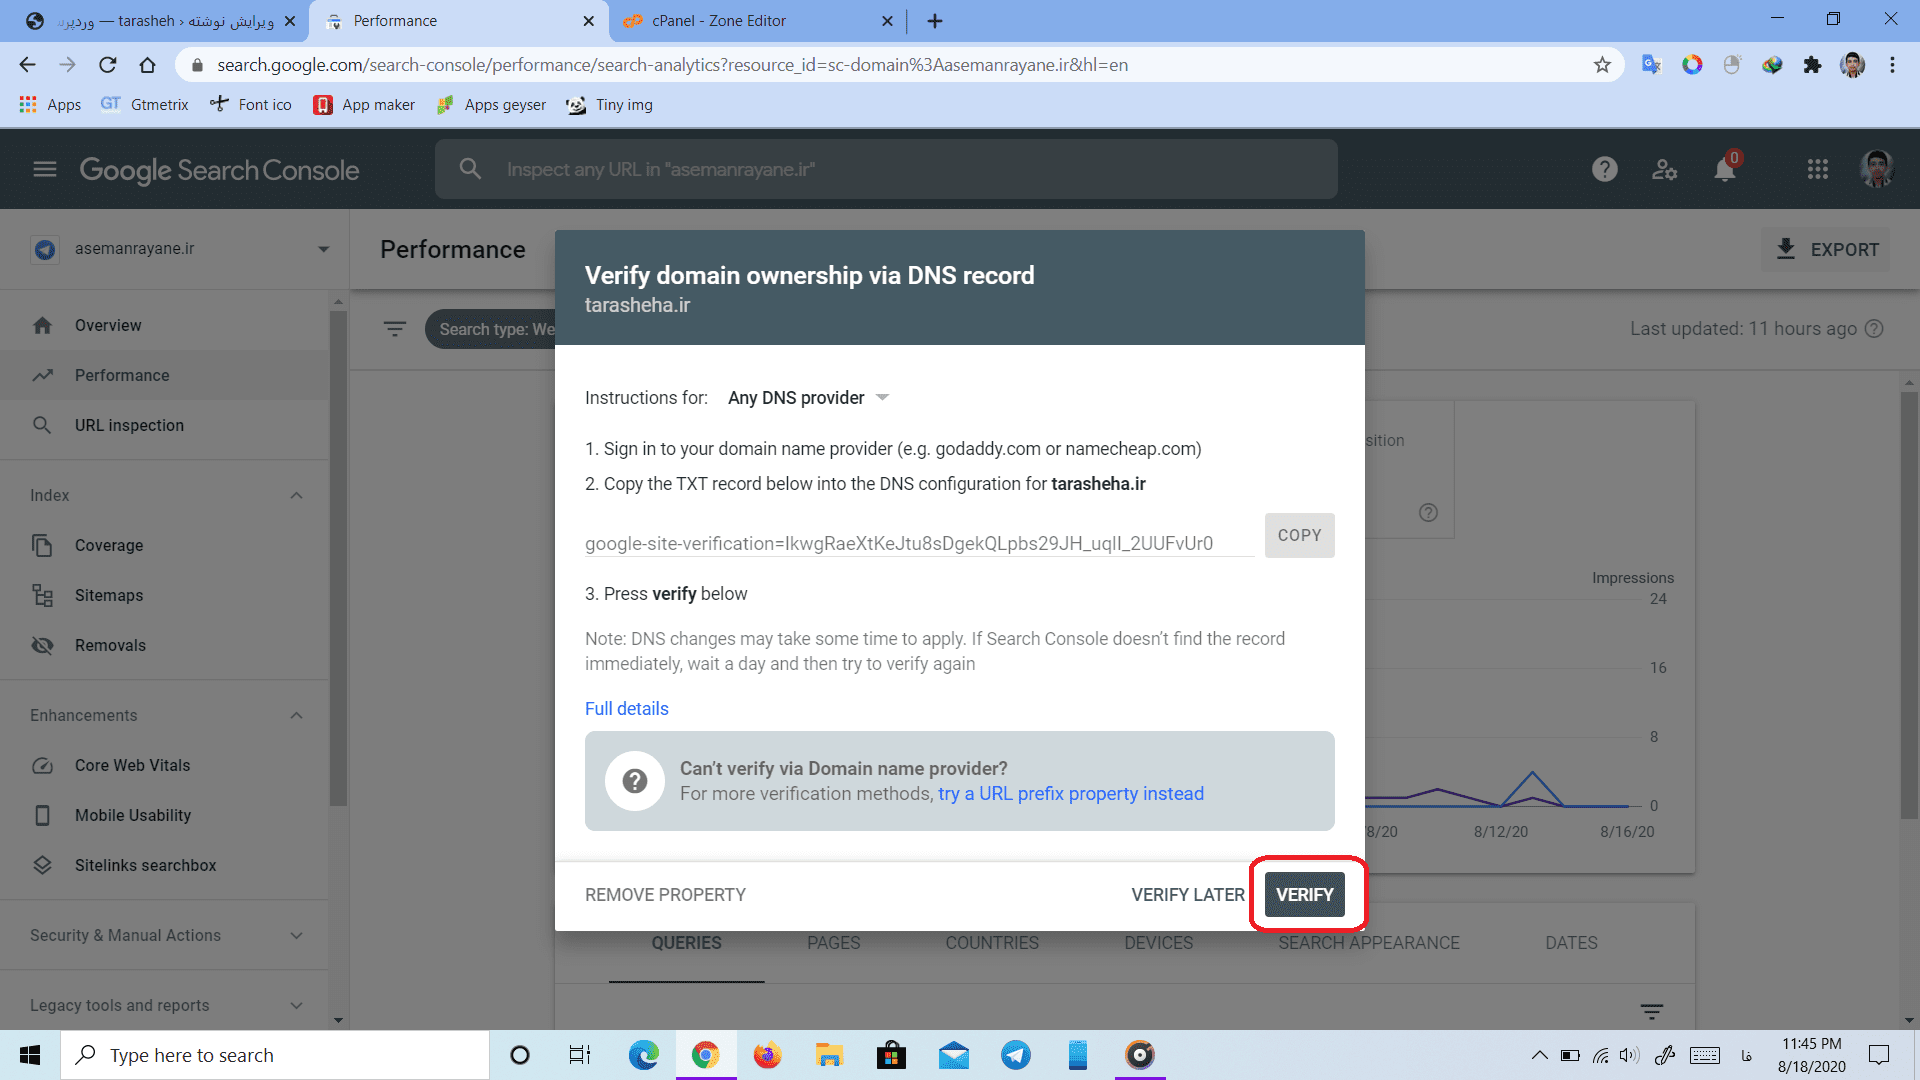This screenshot has height=1080, width=1920.
Task: Click the search magnifier in URL inspect bar
Action: click(x=470, y=169)
